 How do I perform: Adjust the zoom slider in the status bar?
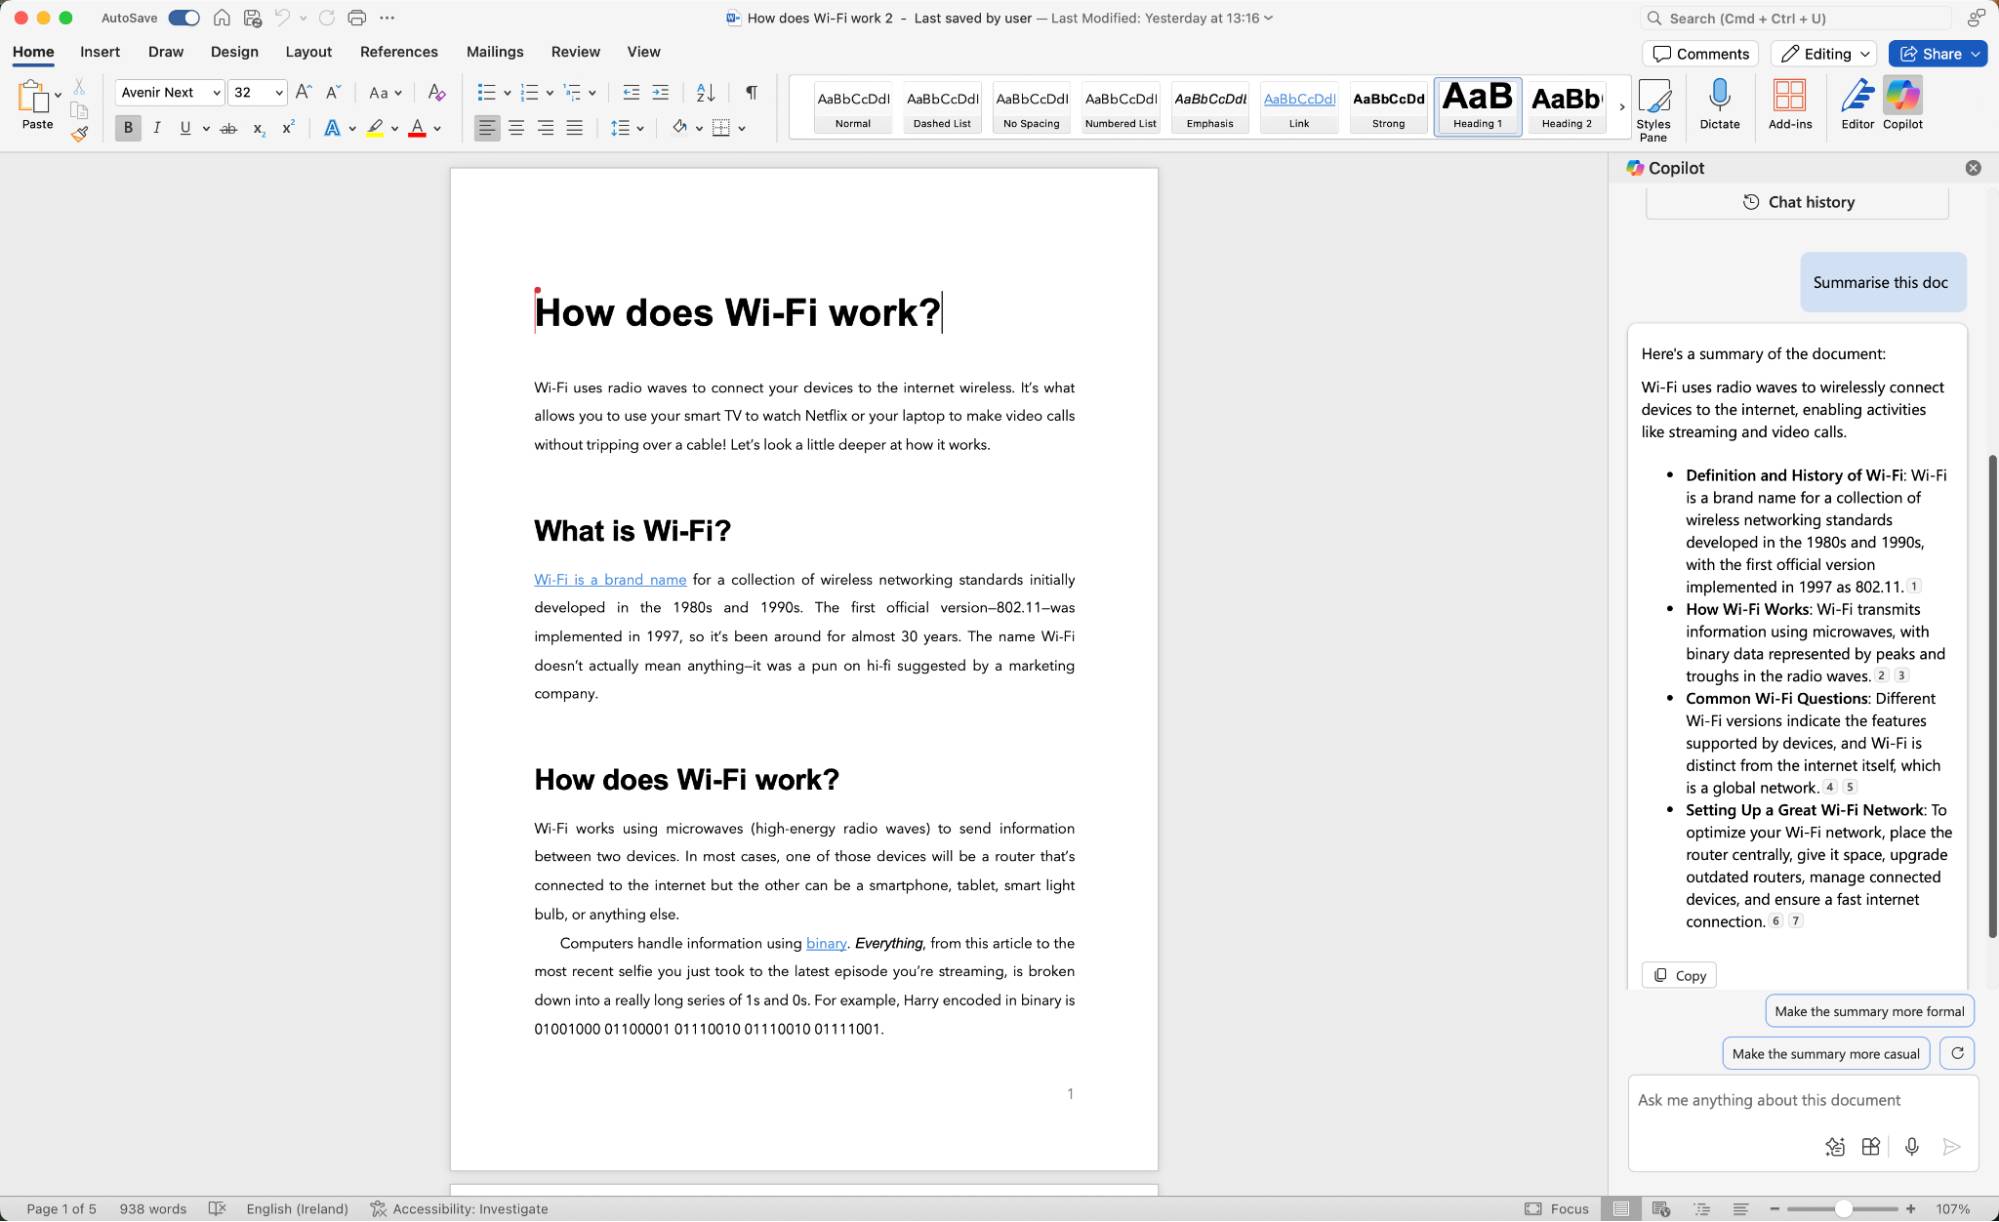click(x=1843, y=1207)
